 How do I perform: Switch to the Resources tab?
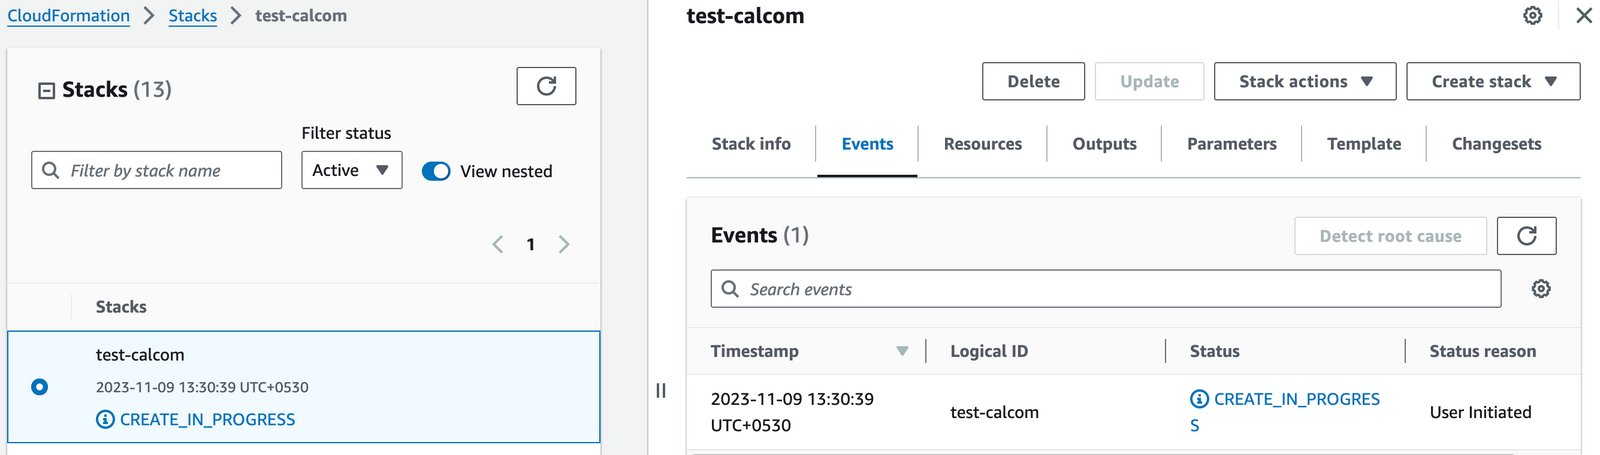coord(983,144)
